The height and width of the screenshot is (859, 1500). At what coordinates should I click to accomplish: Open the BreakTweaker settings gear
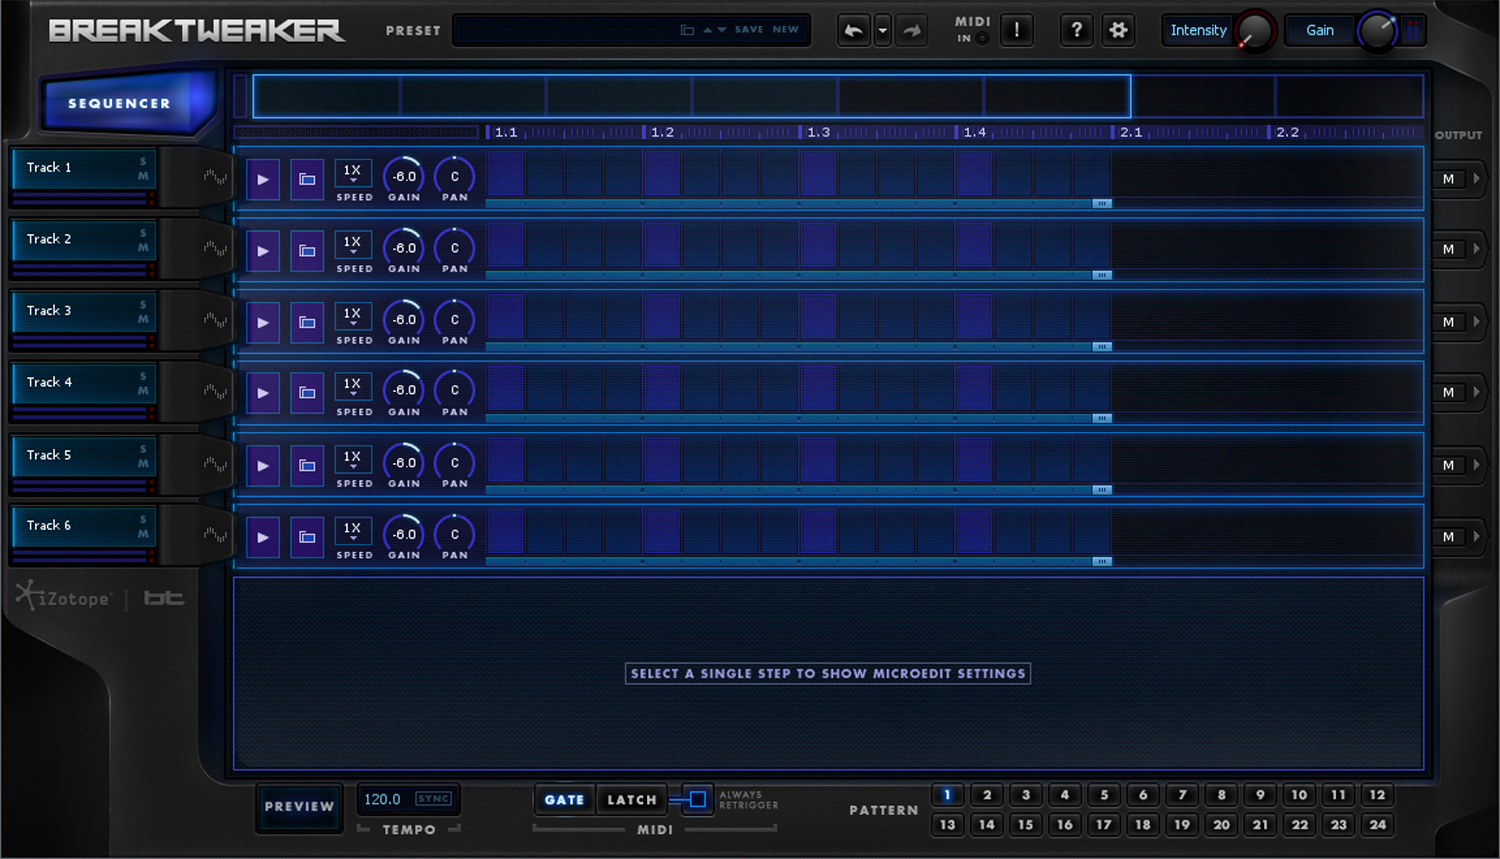1117,30
